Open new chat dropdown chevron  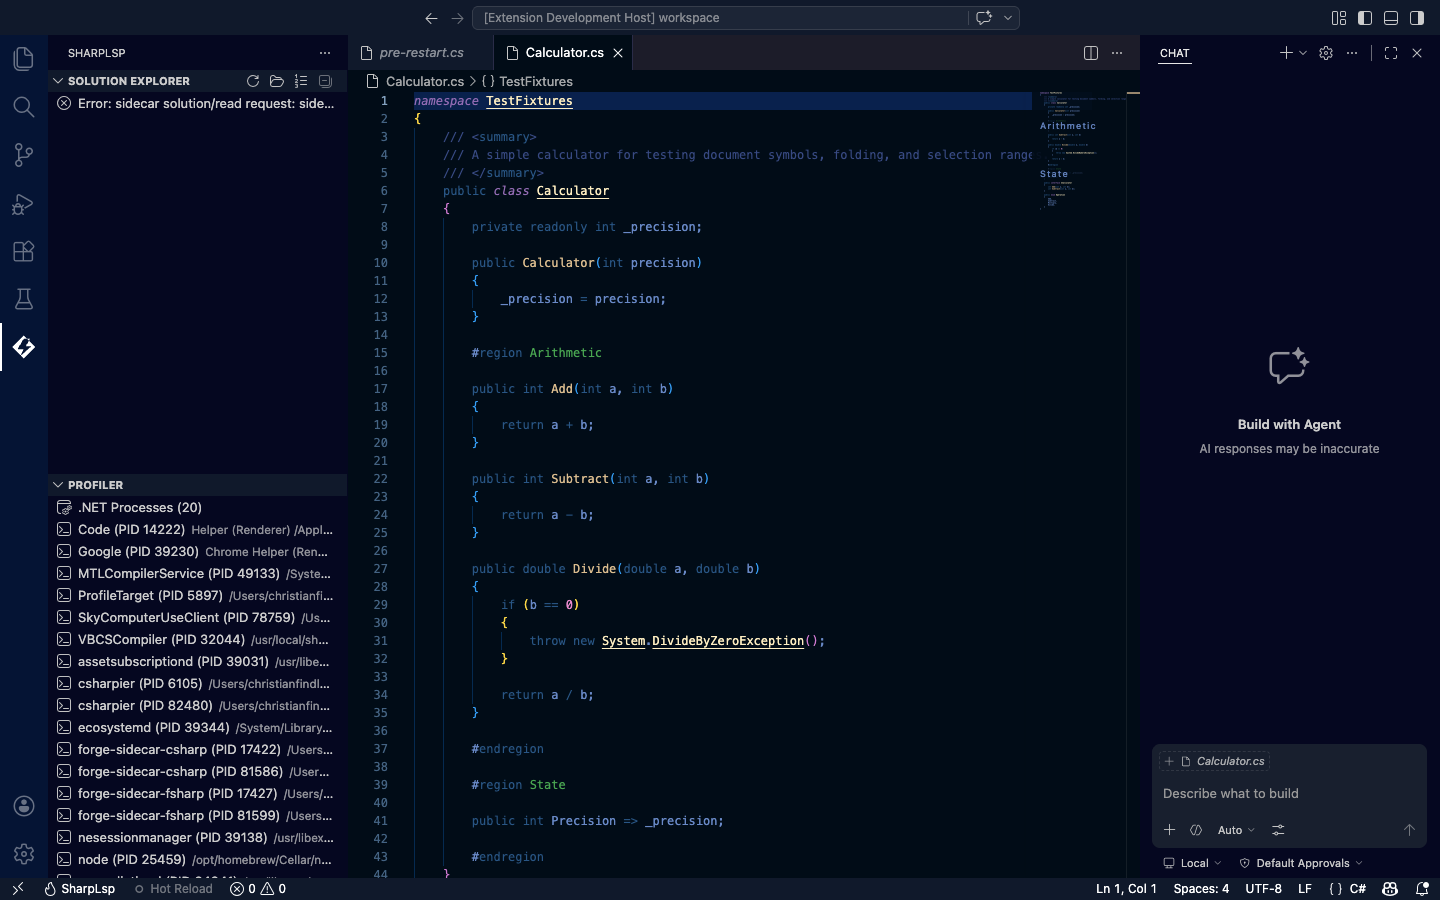[x=1303, y=53]
